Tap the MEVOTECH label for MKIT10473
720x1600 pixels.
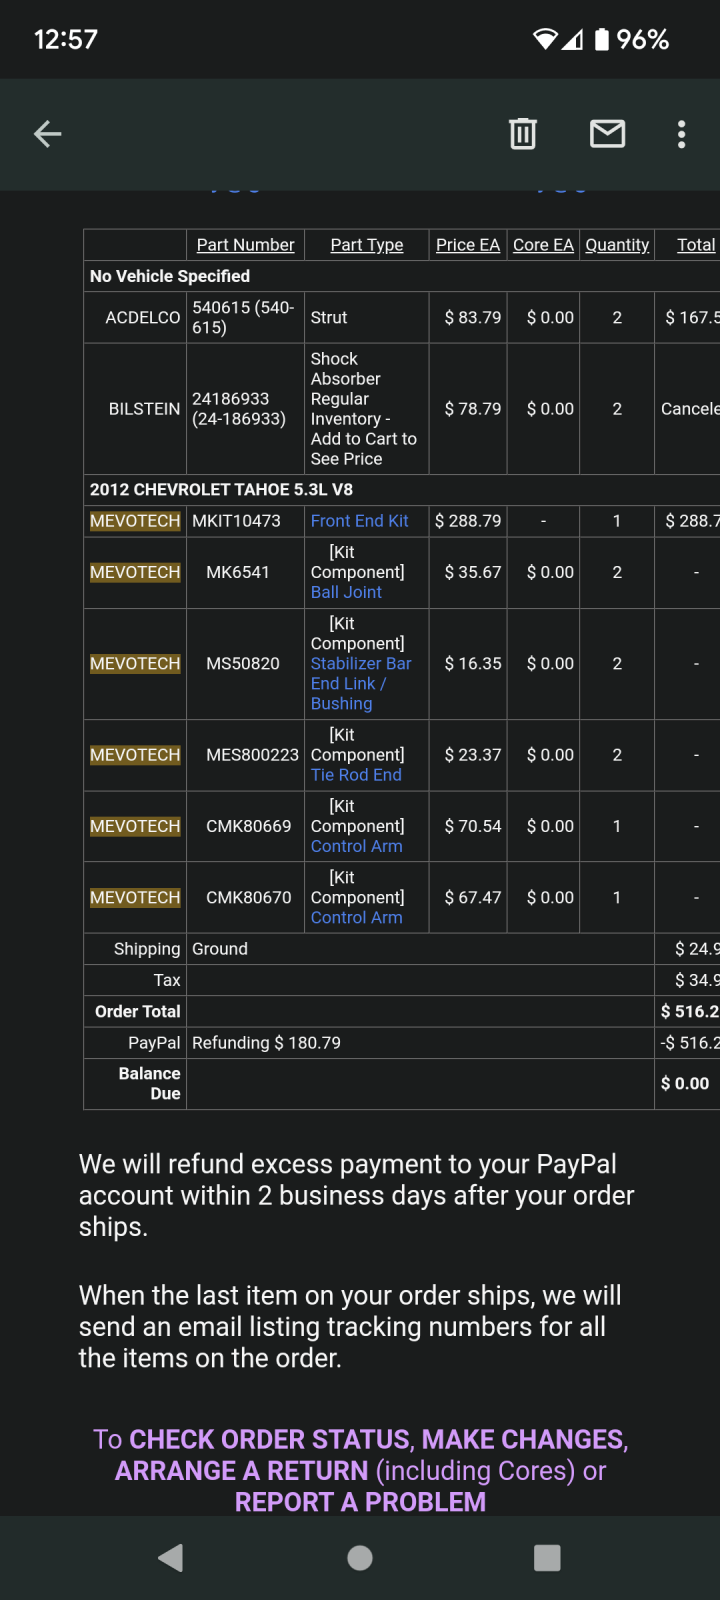135,521
